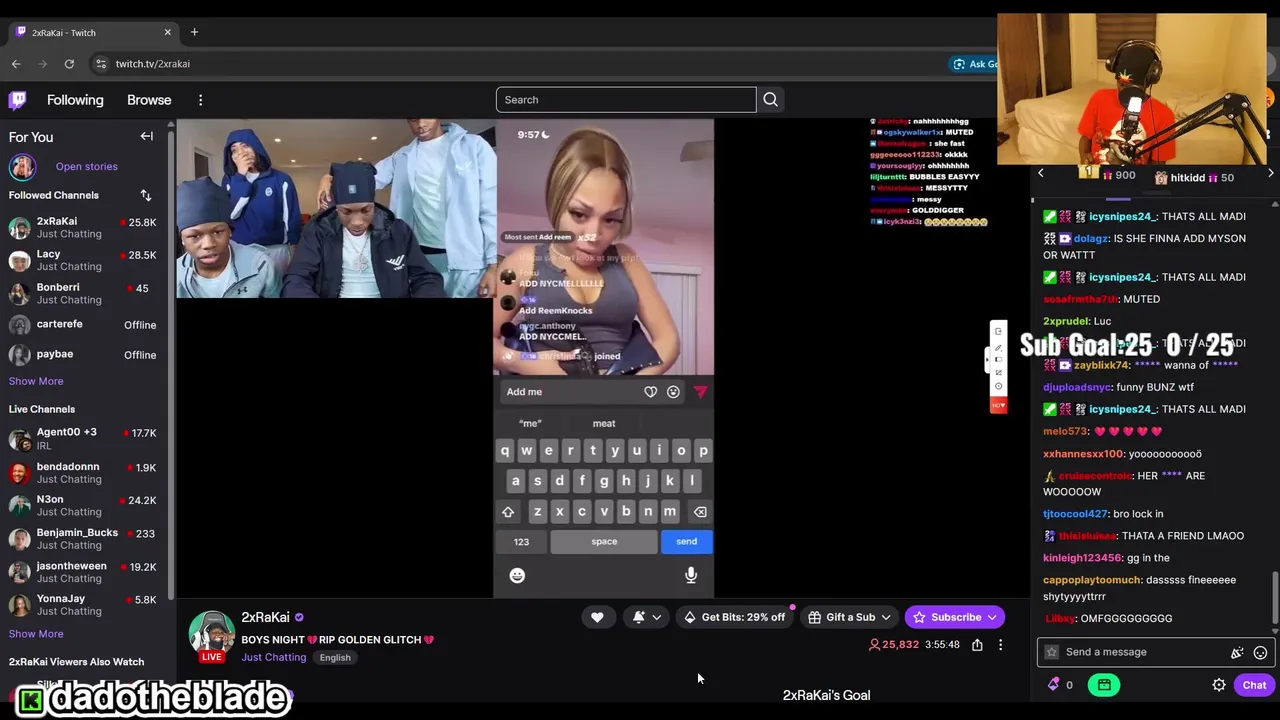Click username tjtoocool427 in chat
Image resolution: width=1280 pixels, height=720 pixels.
click(1075, 514)
